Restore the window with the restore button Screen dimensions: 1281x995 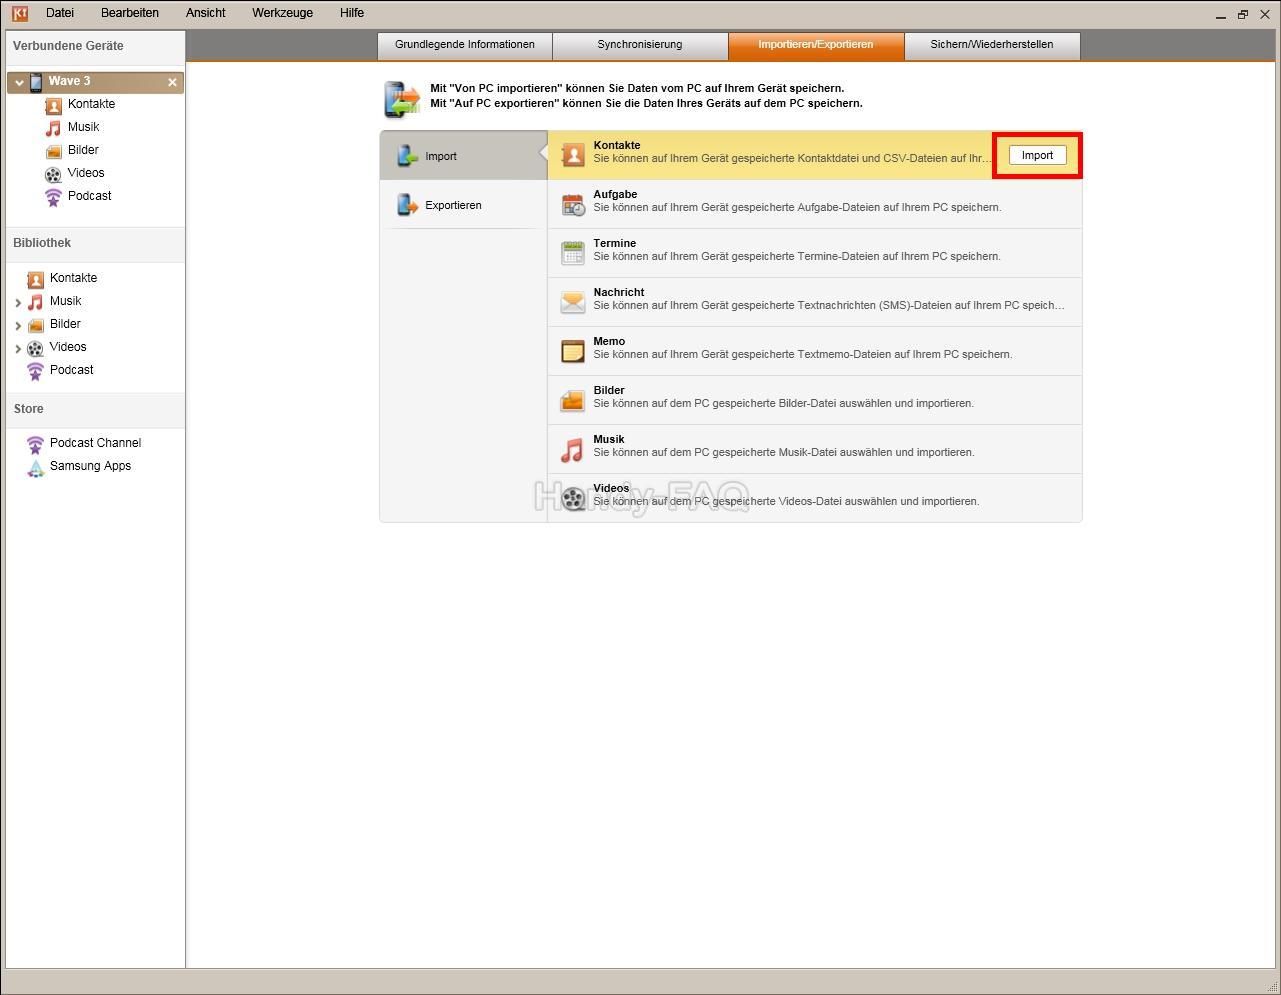[1243, 14]
